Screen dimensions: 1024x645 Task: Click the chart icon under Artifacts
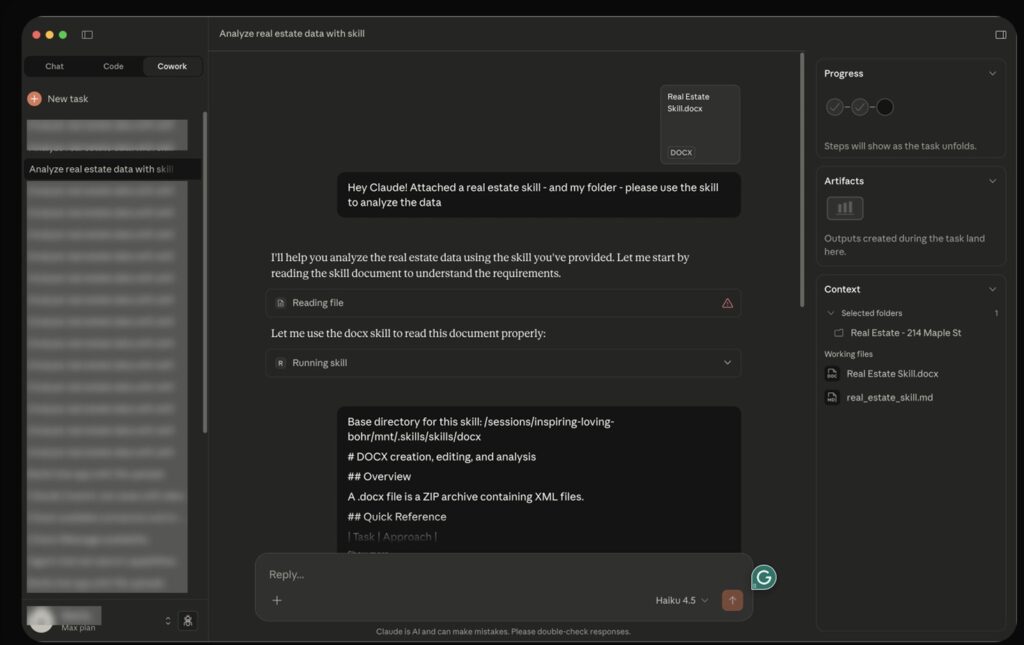[x=844, y=208]
